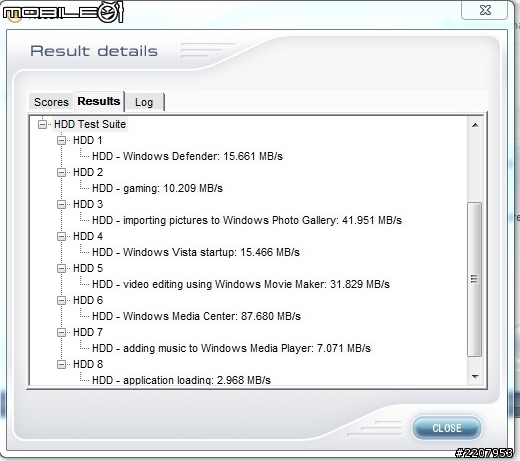Screen dimensions: 520x461
Task: Select 'HDD - gaming: 10.209 MB/s' row
Action: click(x=157, y=188)
